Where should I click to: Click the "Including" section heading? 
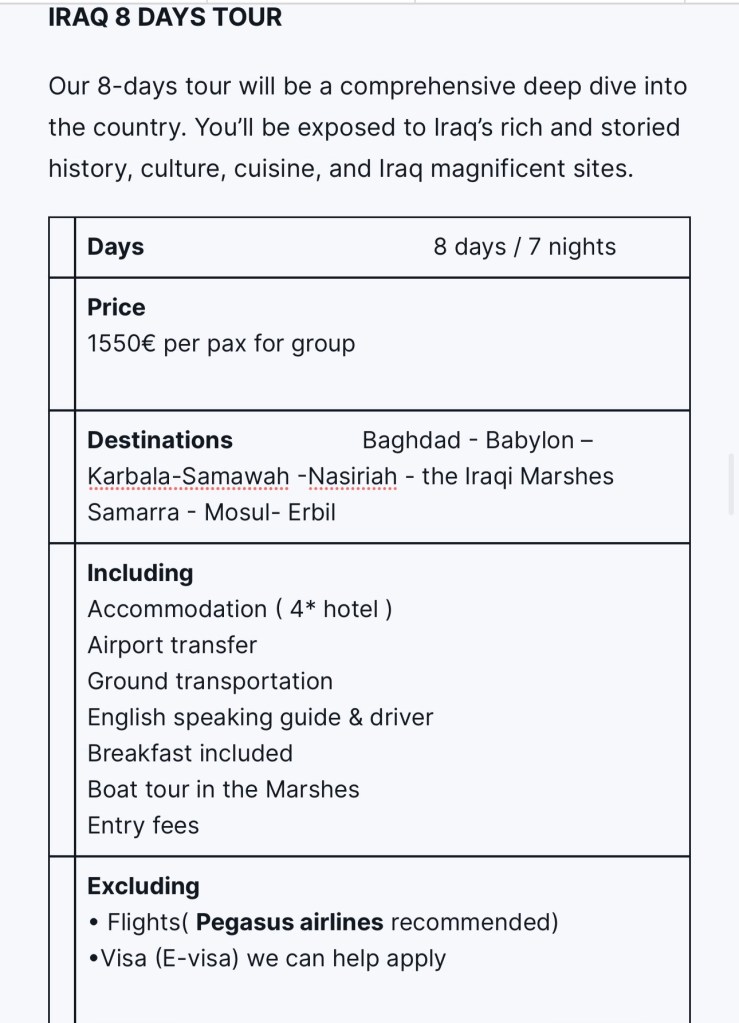[140, 573]
